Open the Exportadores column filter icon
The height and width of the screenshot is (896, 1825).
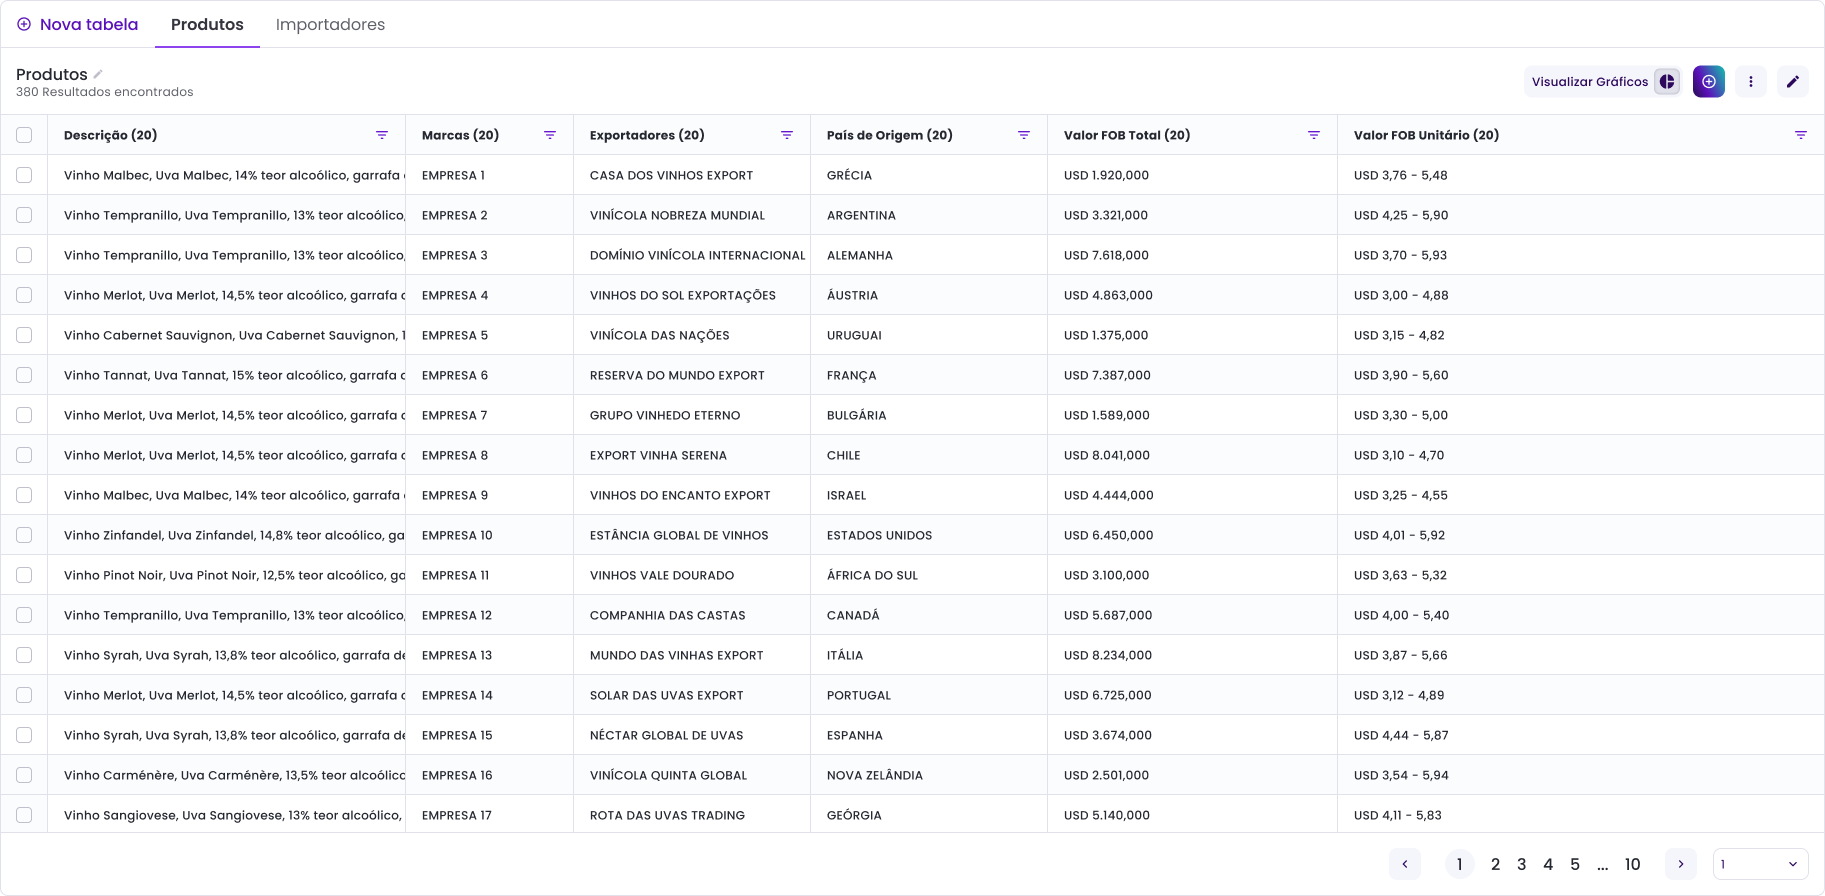click(787, 135)
